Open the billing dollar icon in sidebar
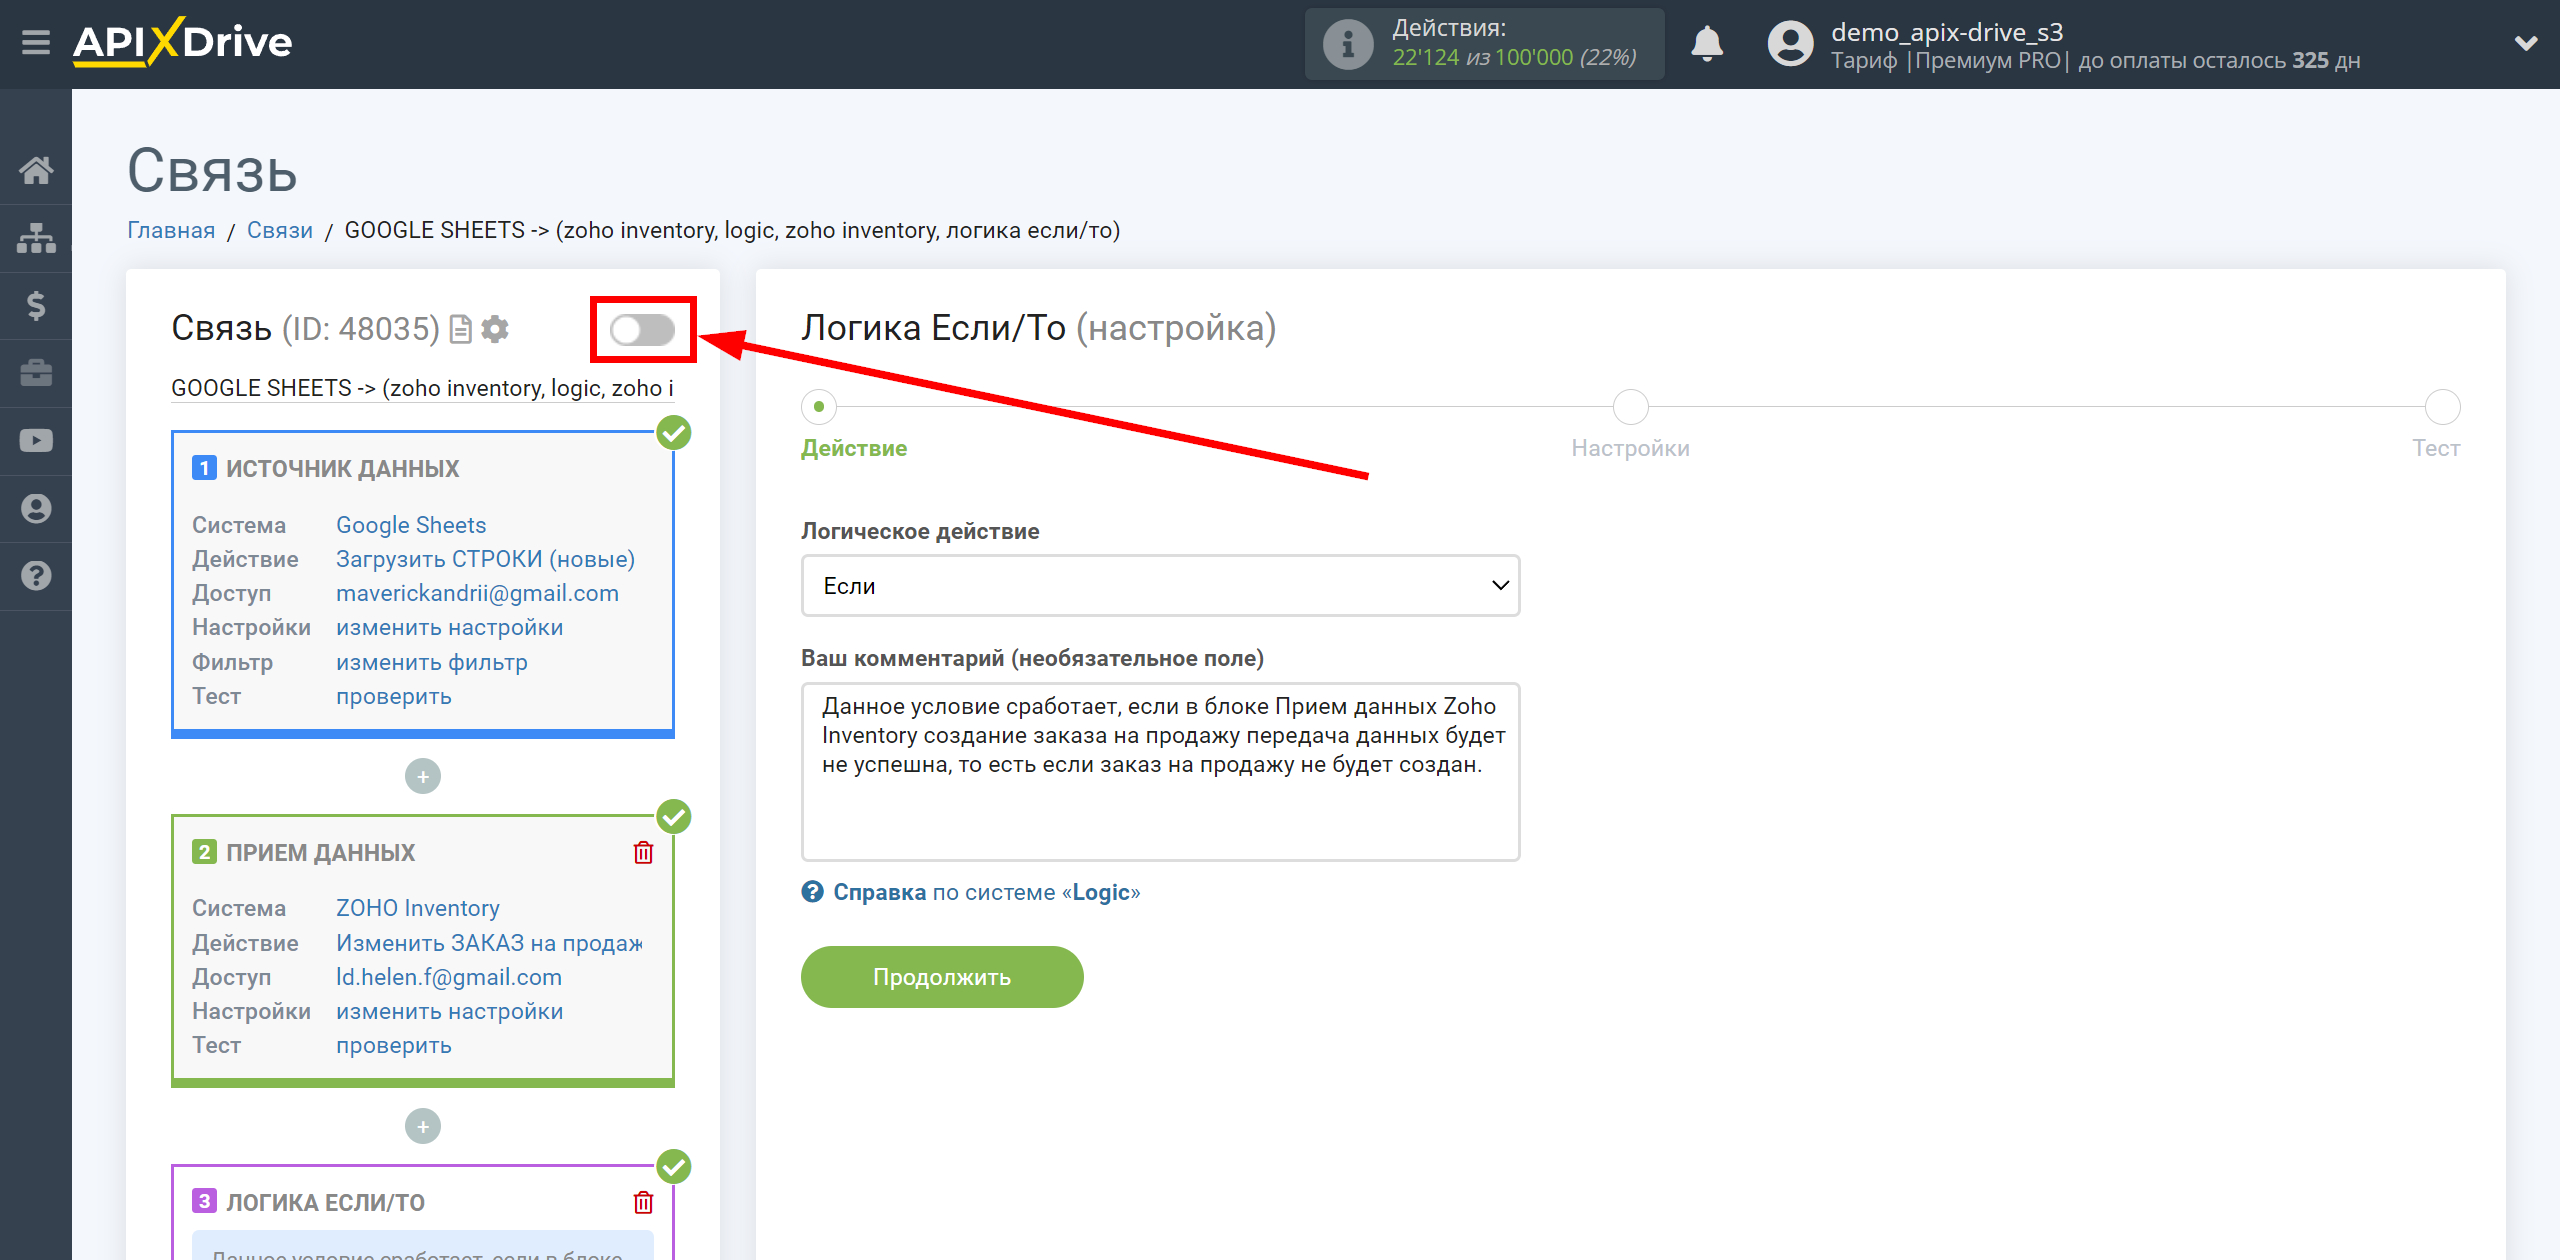2560x1260 pixels. (36, 305)
